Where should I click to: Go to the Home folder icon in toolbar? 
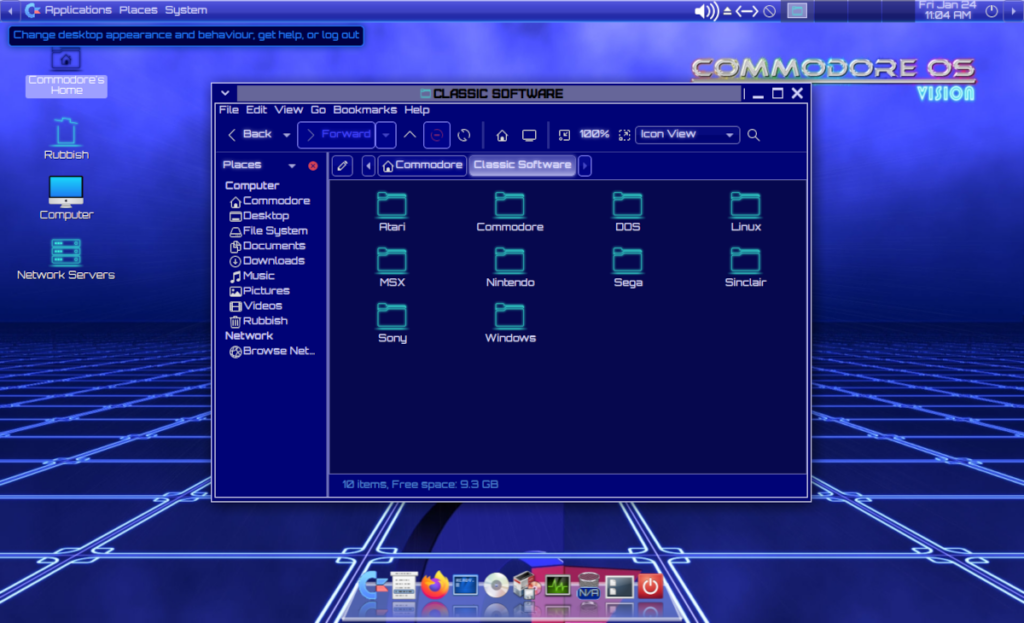[502, 135]
